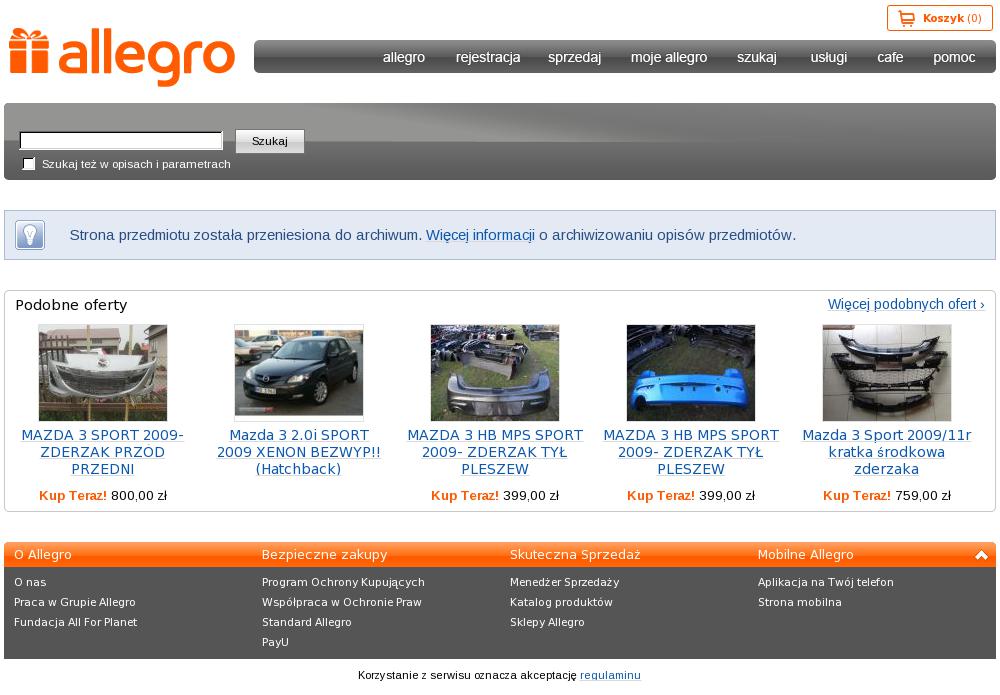
Task: Click the Podobne oferty heading
Action: tap(71, 305)
